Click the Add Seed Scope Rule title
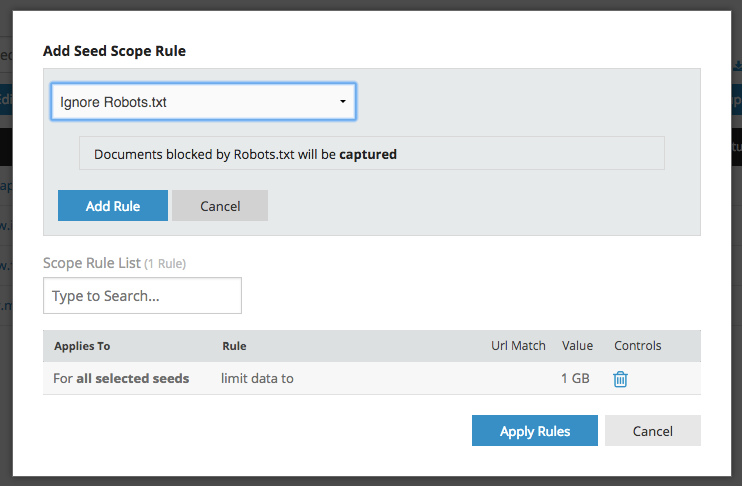Viewport: 742px width, 486px height. click(114, 51)
